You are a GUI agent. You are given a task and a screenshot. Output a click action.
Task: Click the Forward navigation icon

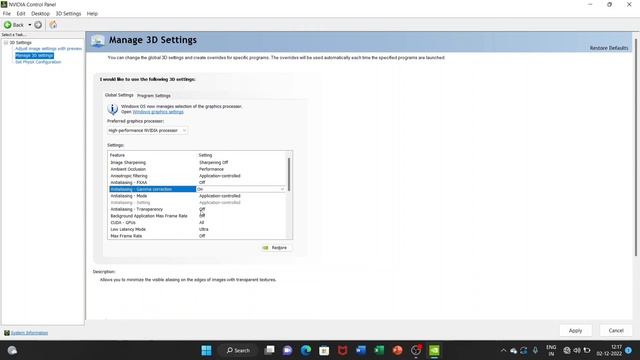(38, 25)
